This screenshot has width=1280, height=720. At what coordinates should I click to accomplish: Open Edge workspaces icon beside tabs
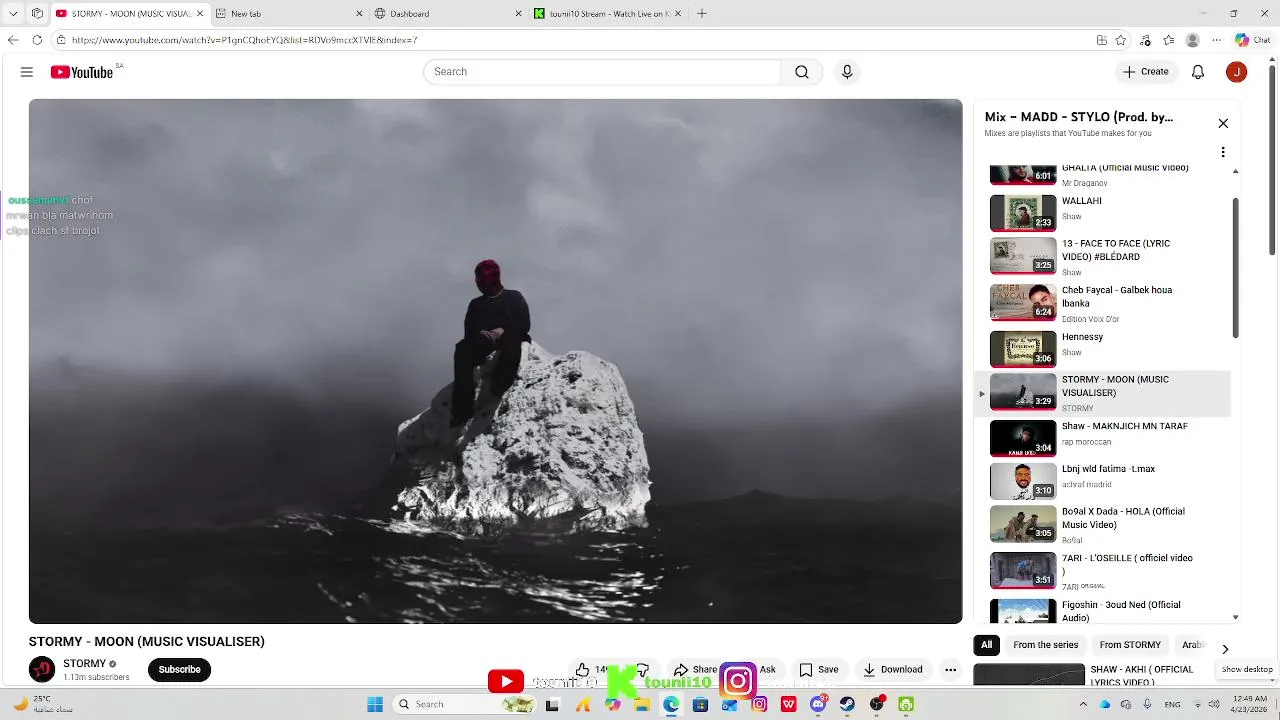(37, 14)
